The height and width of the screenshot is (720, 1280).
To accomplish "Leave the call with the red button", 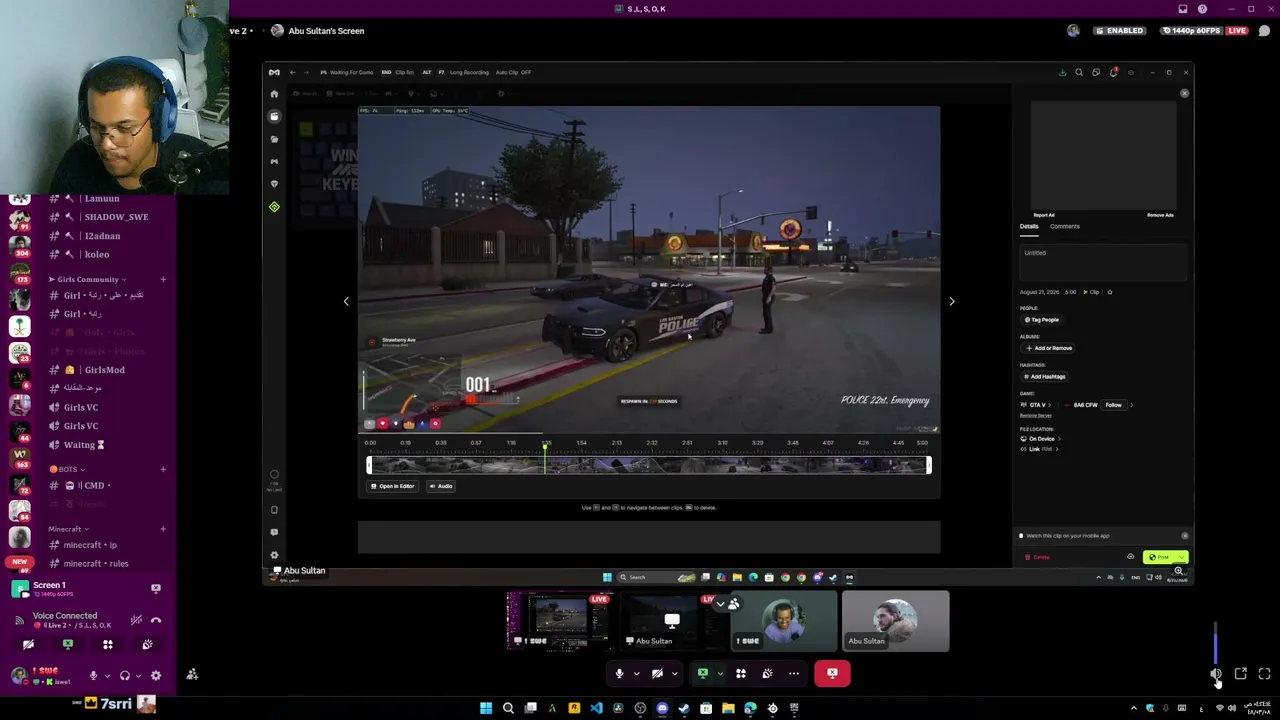I will (x=832, y=674).
